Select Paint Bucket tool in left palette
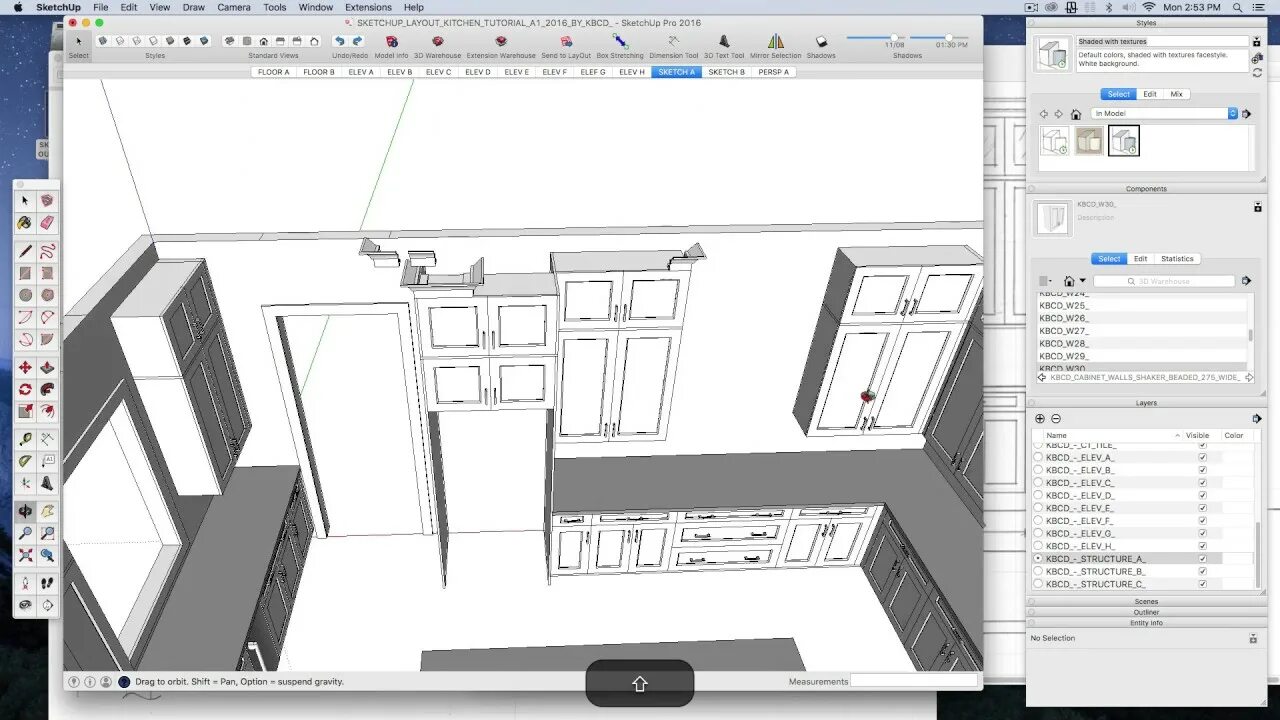The width and height of the screenshot is (1280, 720). coord(25,223)
